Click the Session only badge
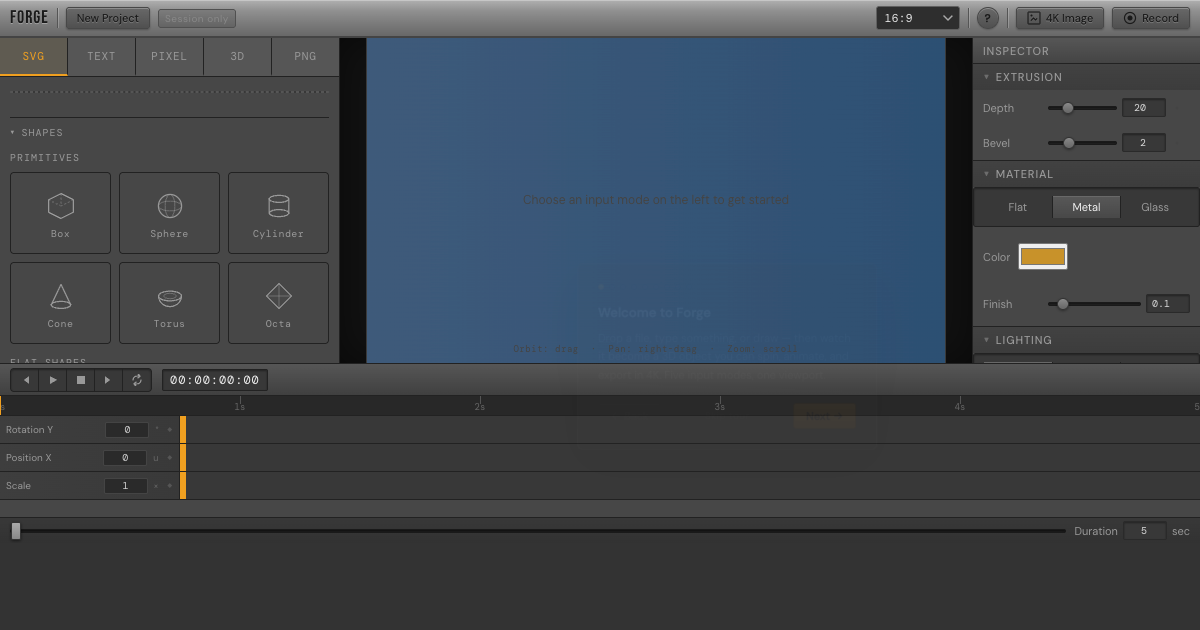Viewport: 1200px width, 630px height. [197, 19]
